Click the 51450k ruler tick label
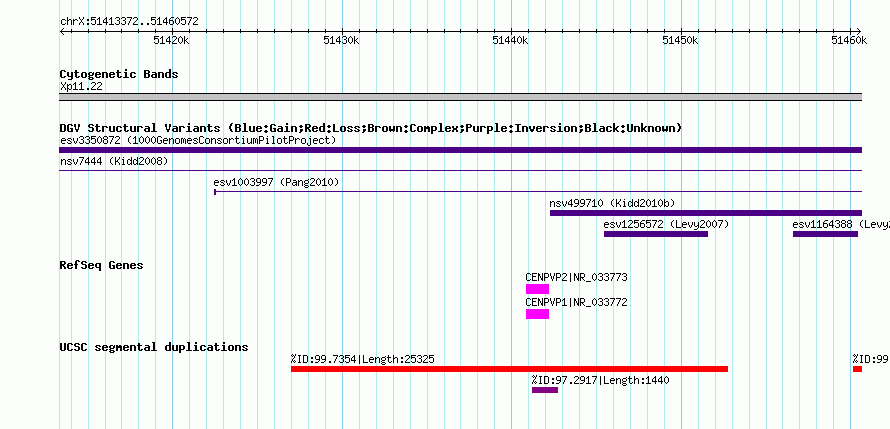 coord(680,40)
